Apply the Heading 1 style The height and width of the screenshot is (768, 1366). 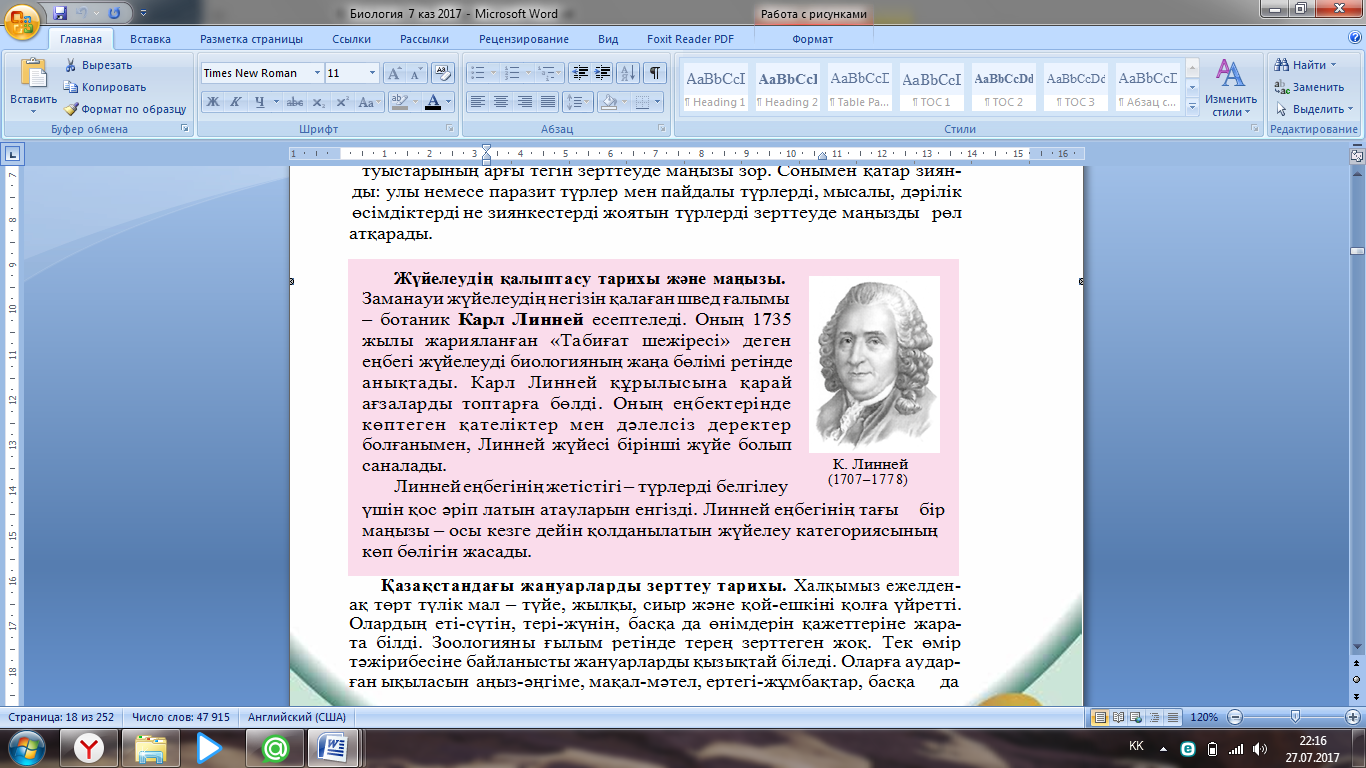(x=715, y=88)
